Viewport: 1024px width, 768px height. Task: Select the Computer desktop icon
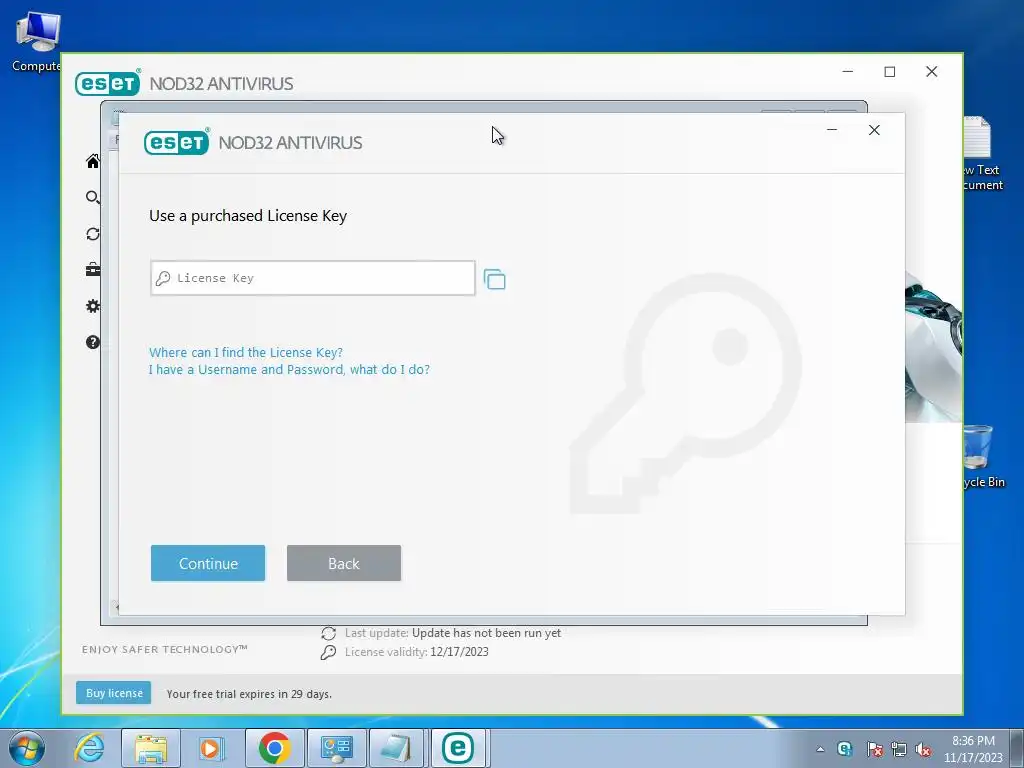pos(37,42)
